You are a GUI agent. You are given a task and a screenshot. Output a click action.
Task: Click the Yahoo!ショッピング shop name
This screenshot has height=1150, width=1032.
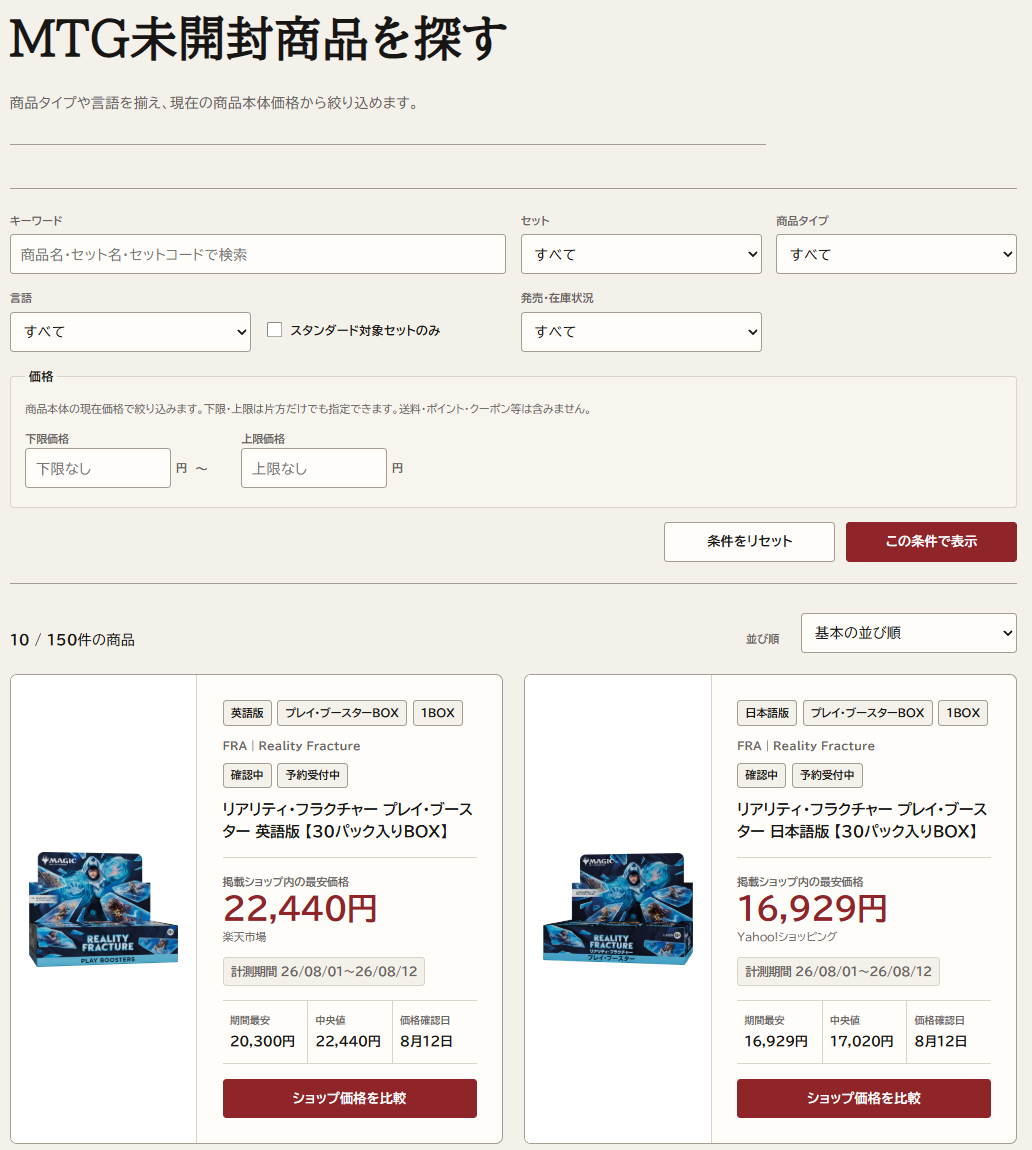click(x=787, y=937)
